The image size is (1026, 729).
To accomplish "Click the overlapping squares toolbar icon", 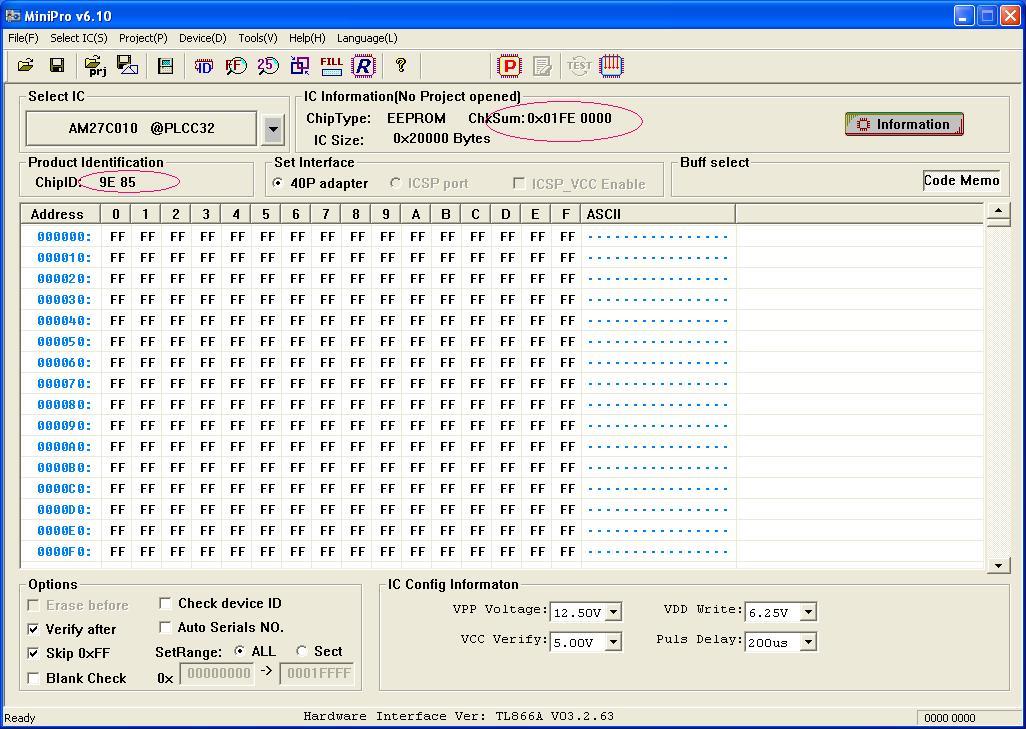I will point(300,65).
